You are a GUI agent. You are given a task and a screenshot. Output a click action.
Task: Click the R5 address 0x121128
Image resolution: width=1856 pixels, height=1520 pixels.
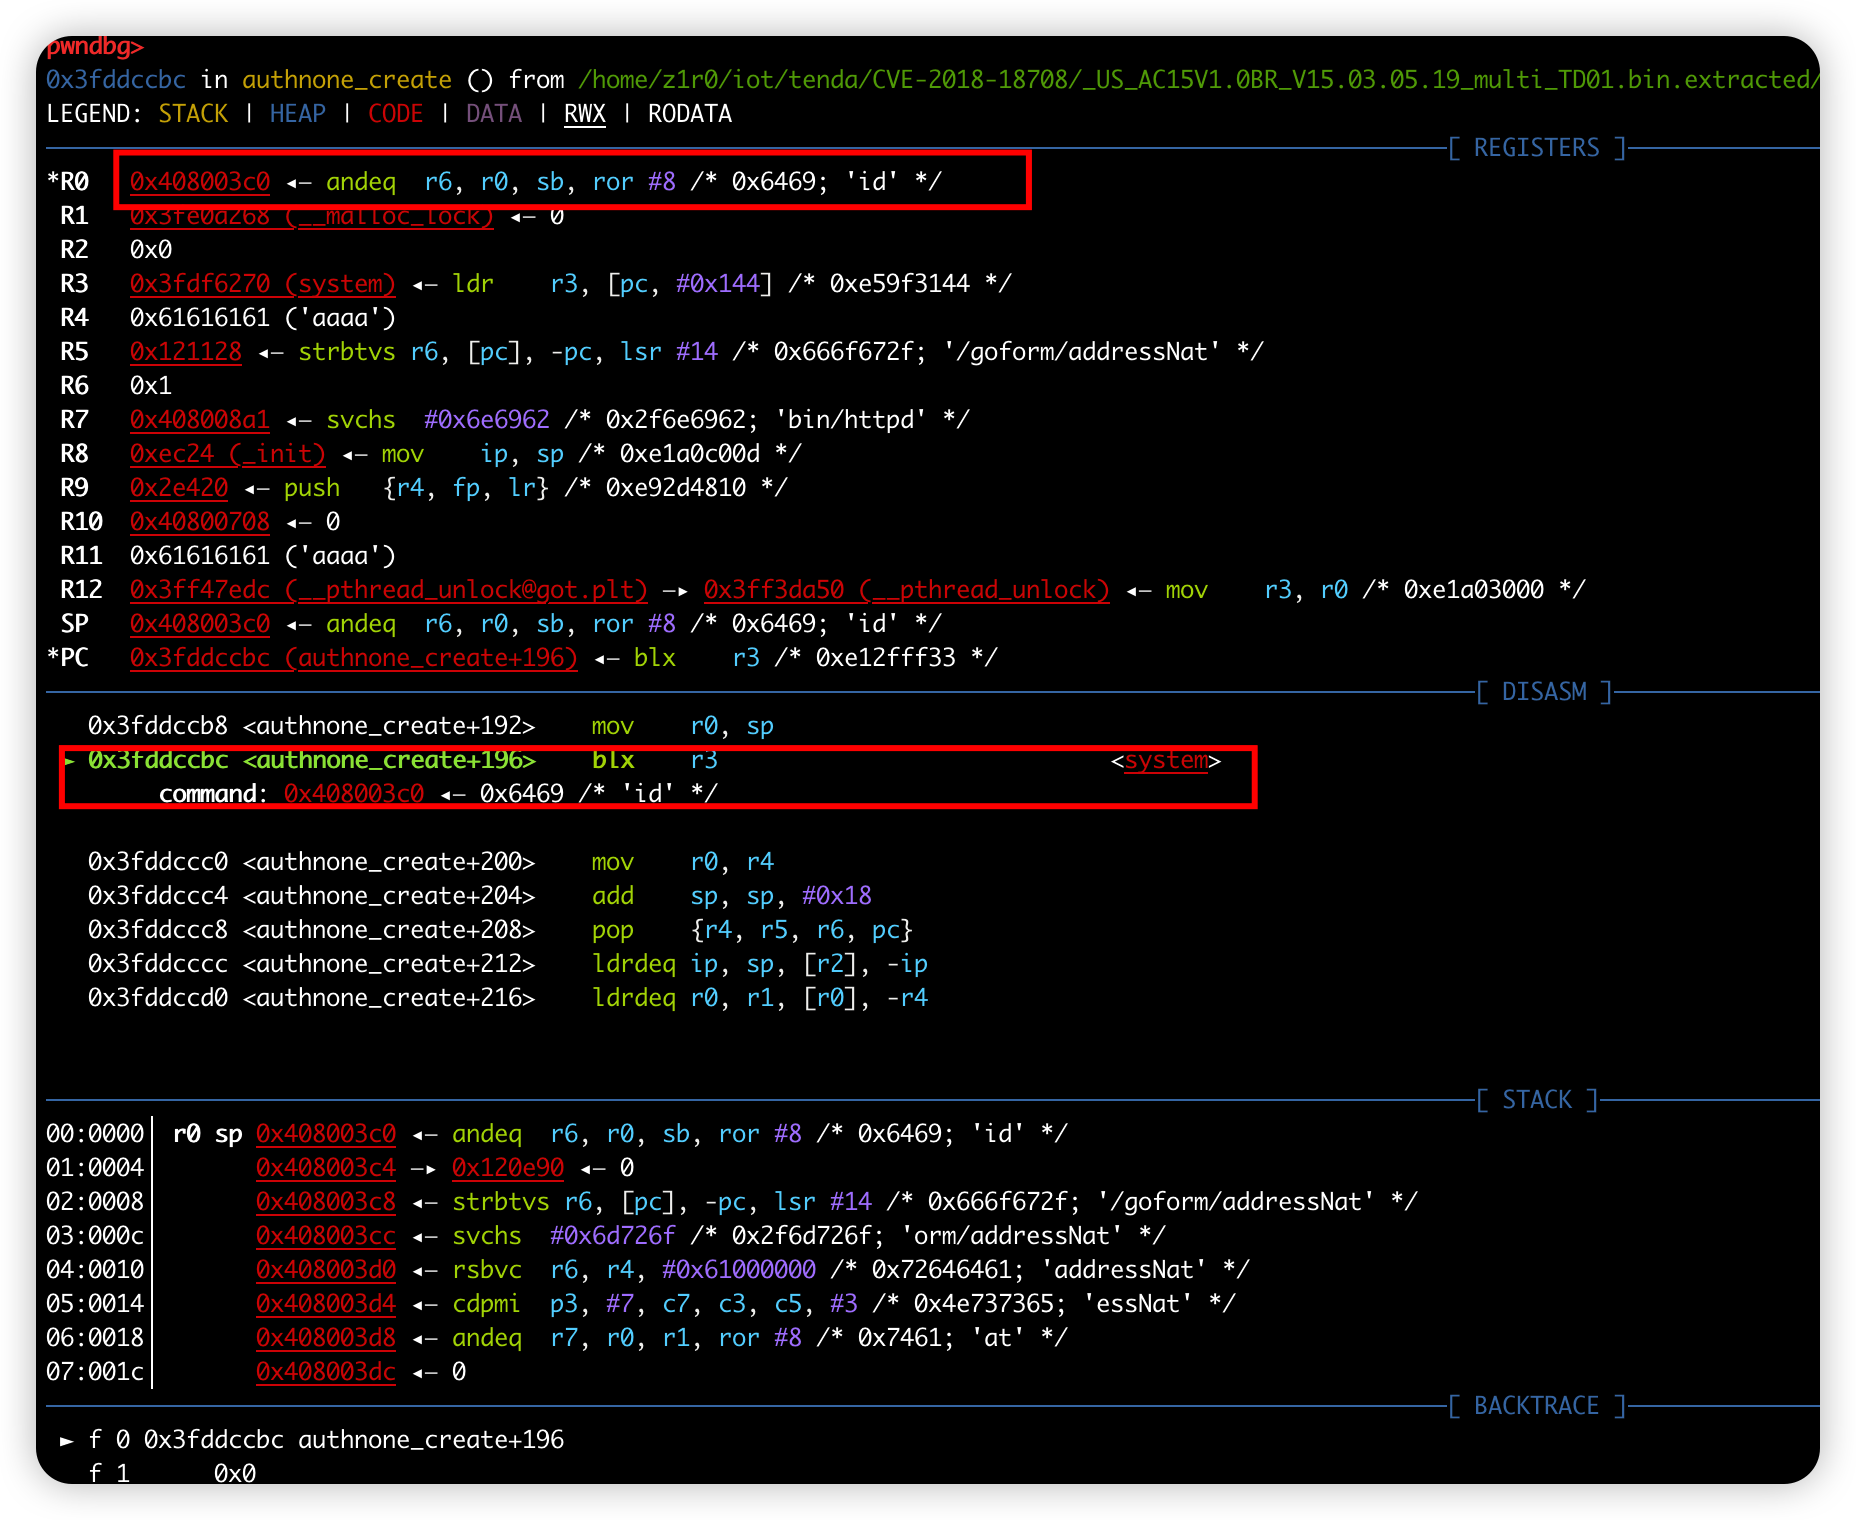185,352
